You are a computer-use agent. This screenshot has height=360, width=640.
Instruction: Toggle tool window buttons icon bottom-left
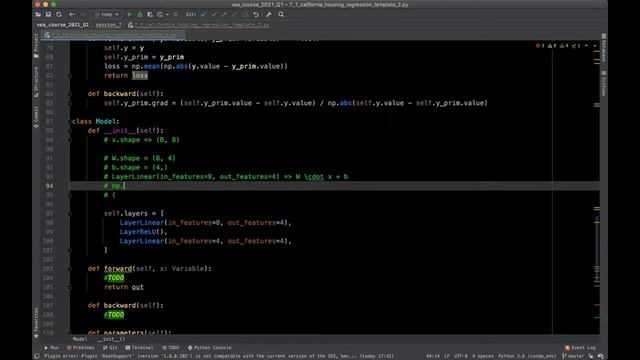(37, 356)
